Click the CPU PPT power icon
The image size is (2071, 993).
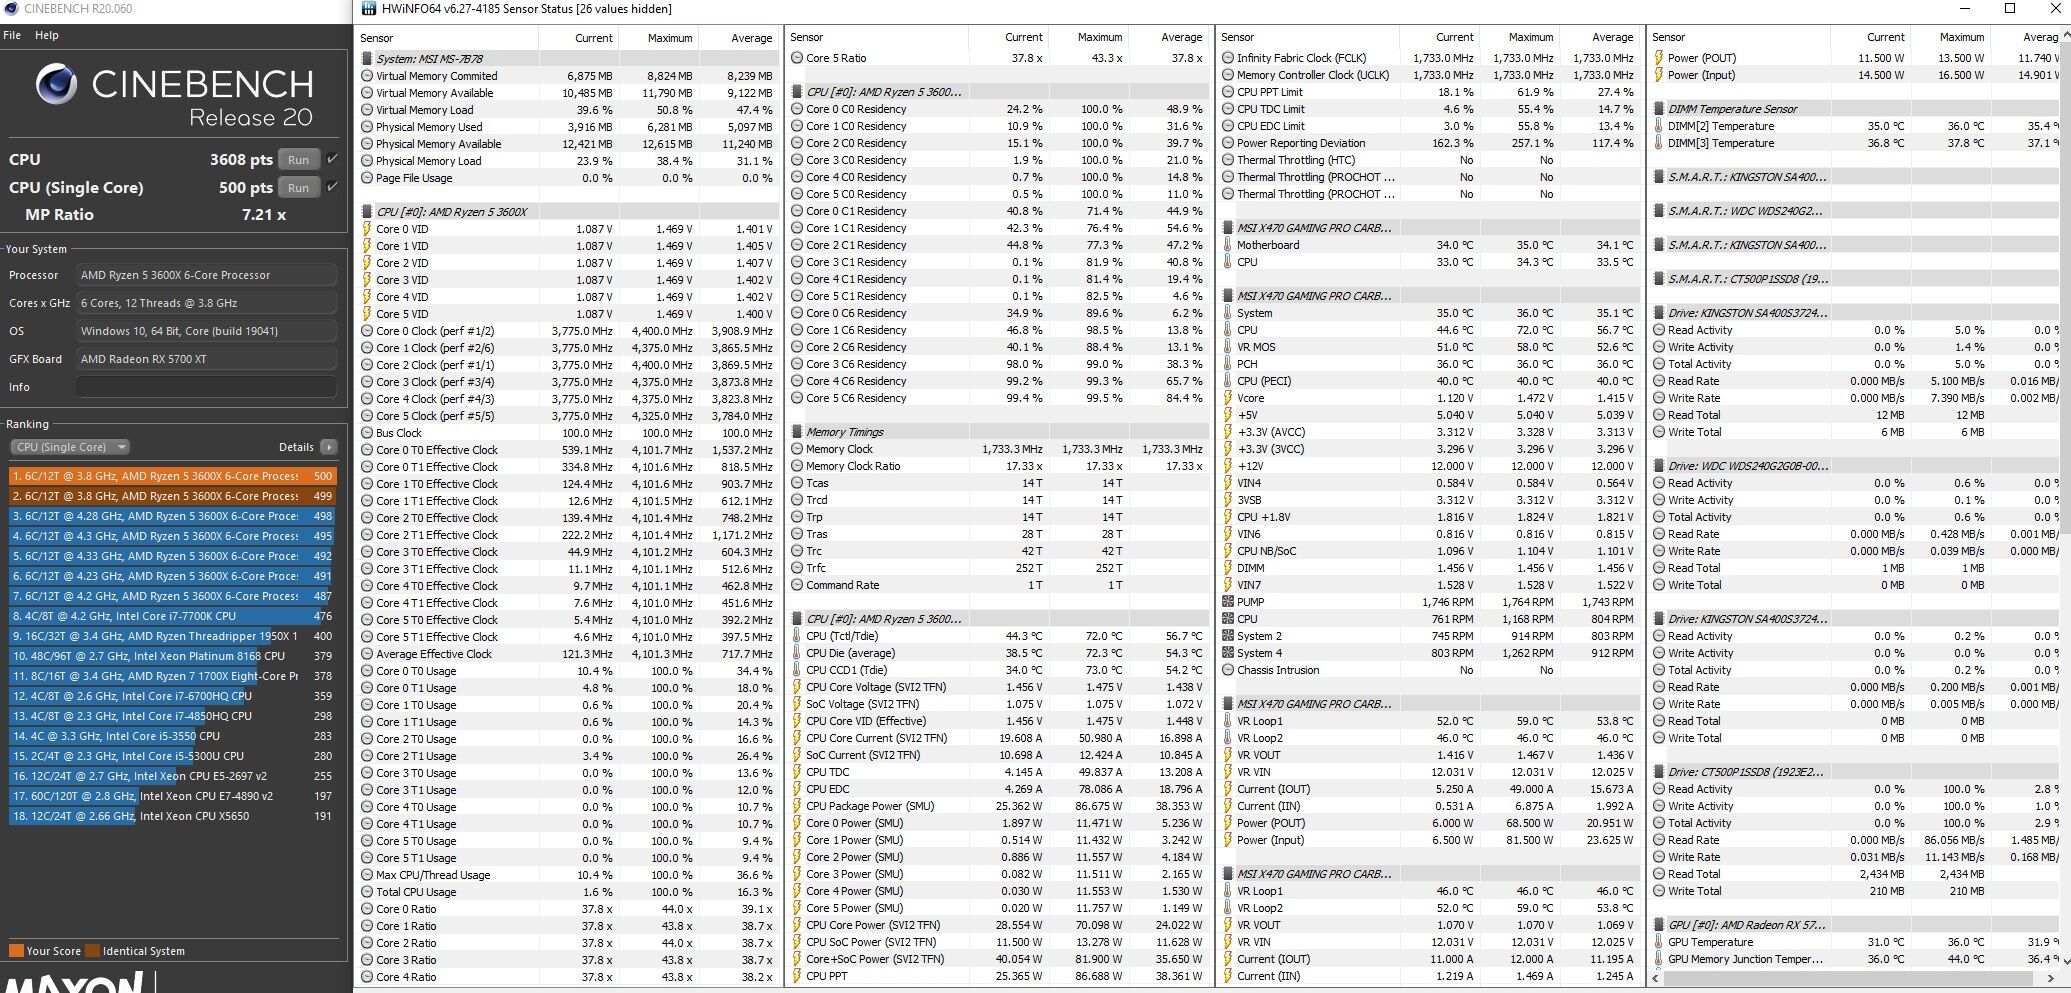pyautogui.click(x=797, y=976)
